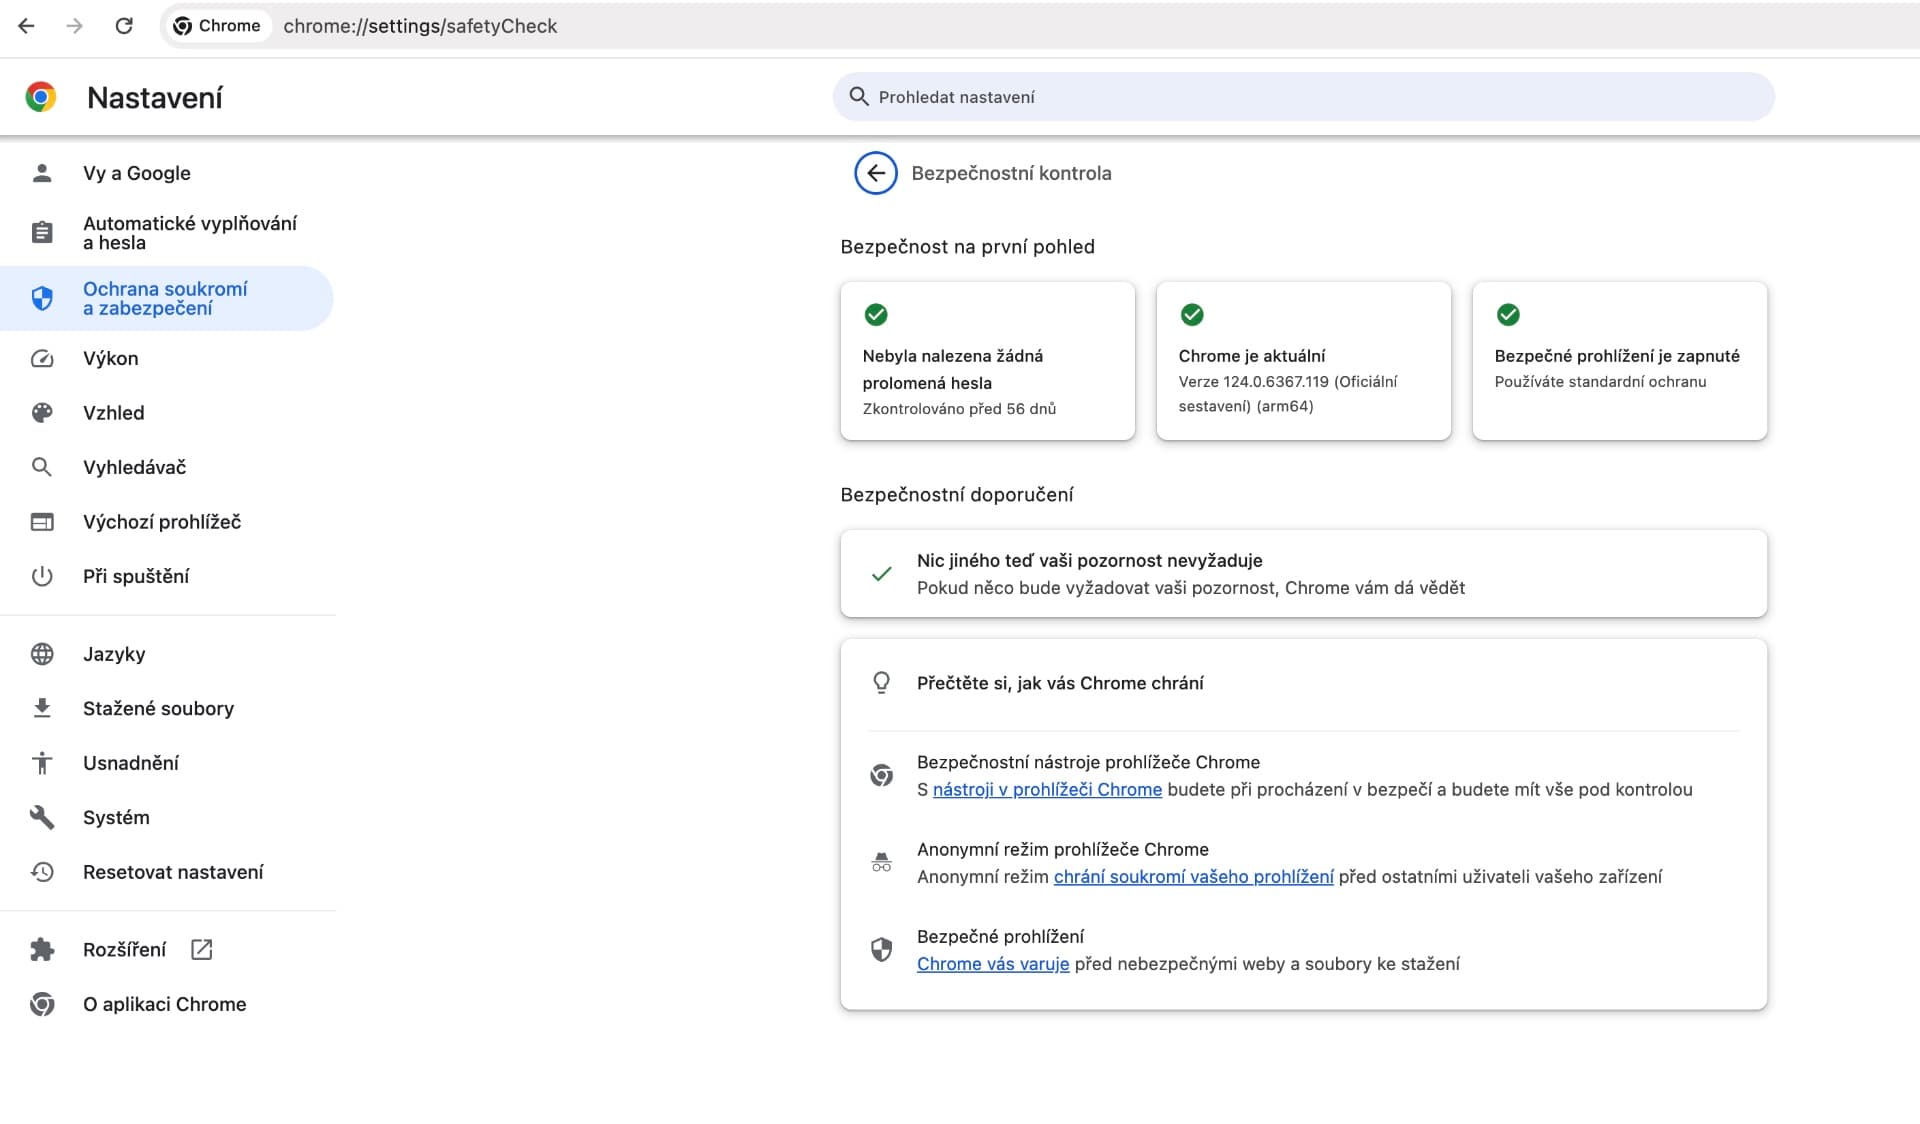1920x1124 pixels.
Task: Click the globe icon for Jazyky
Action: tap(42, 654)
